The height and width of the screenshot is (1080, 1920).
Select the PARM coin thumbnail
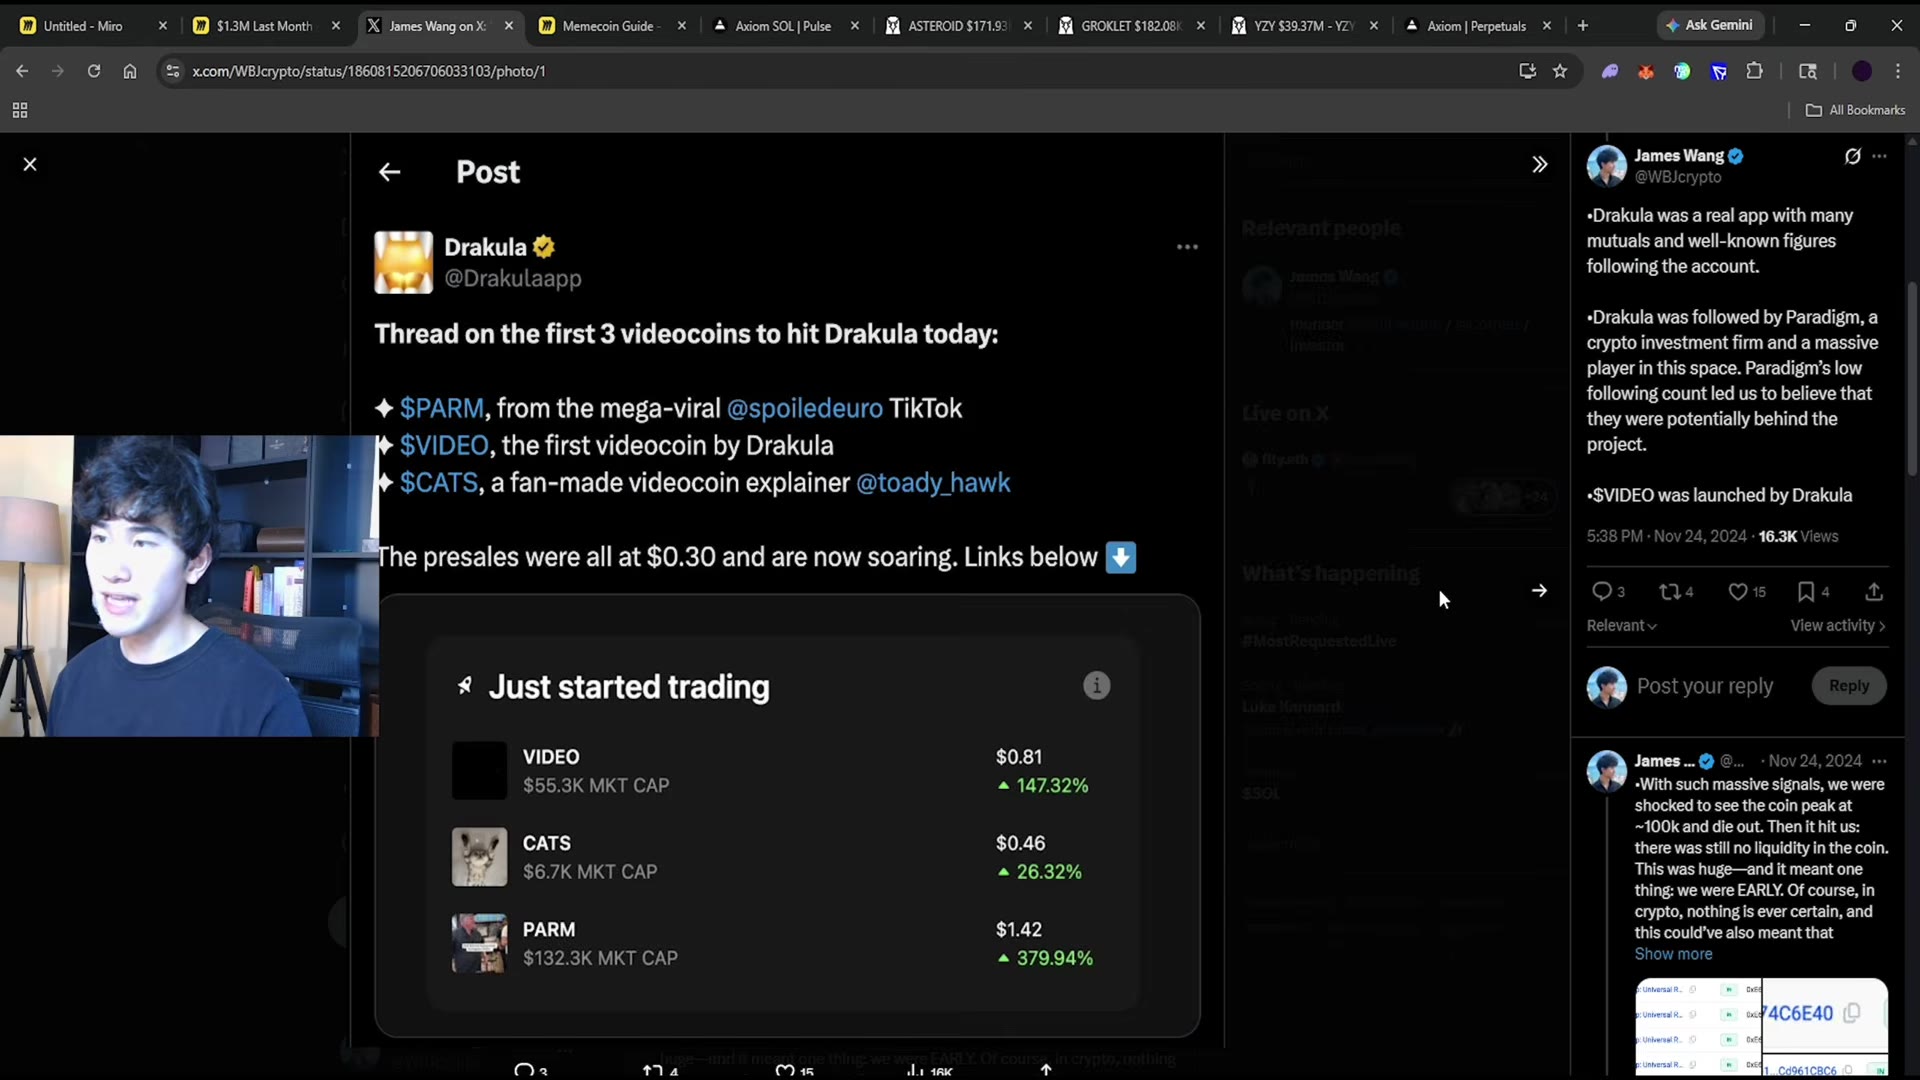click(x=480, y=943)
